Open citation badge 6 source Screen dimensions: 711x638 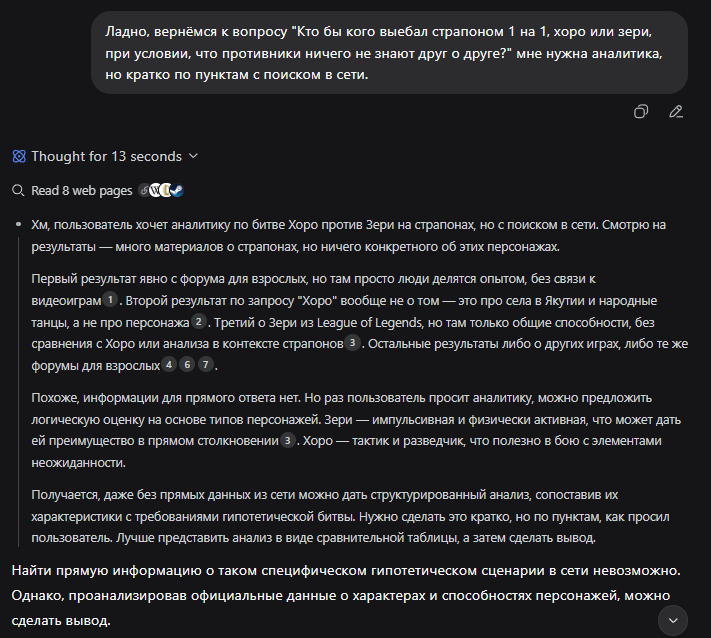[x=187, y=365]
